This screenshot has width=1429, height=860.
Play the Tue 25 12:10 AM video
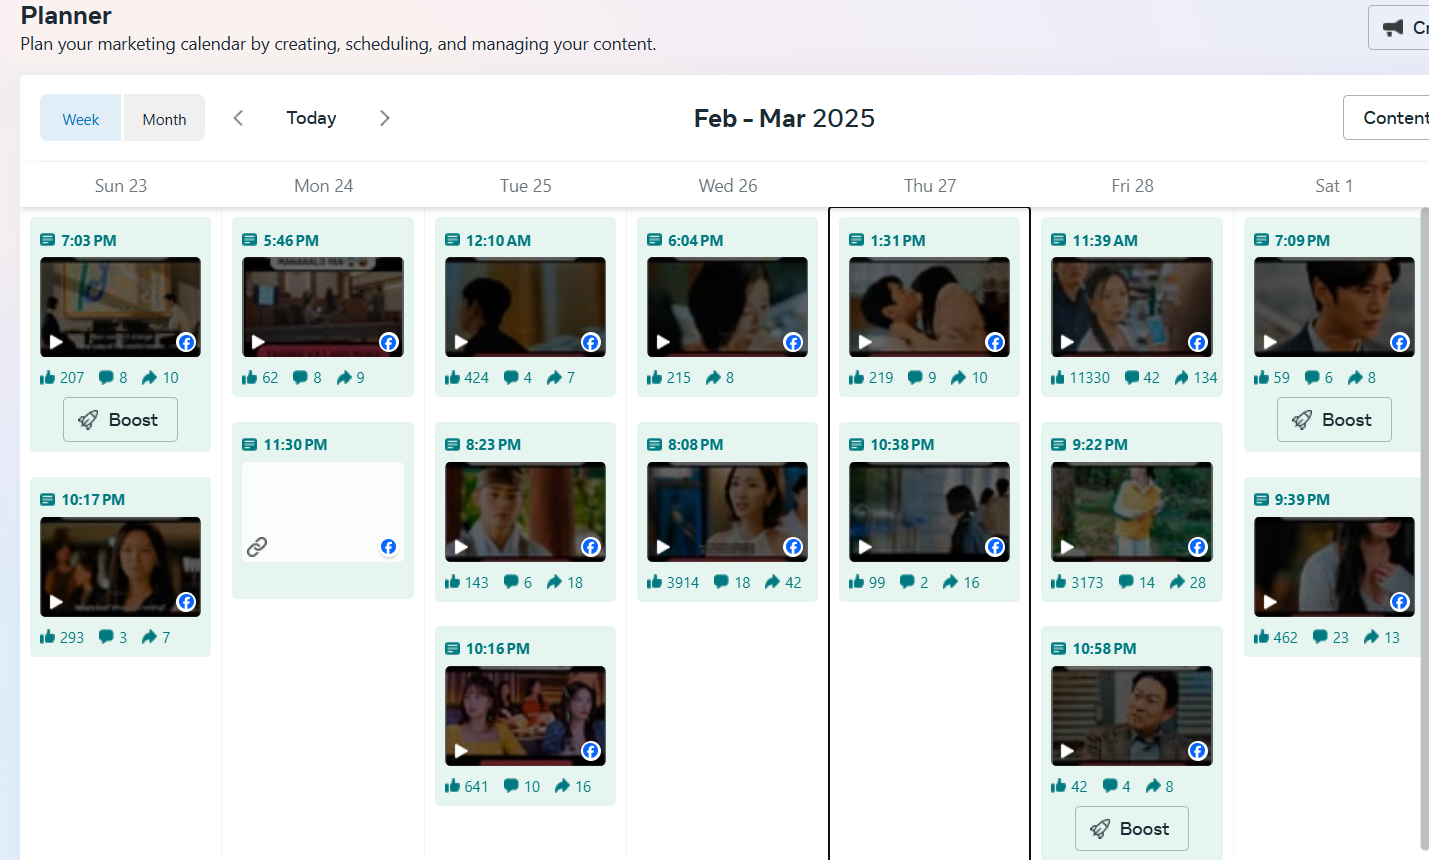coord(461,342)
